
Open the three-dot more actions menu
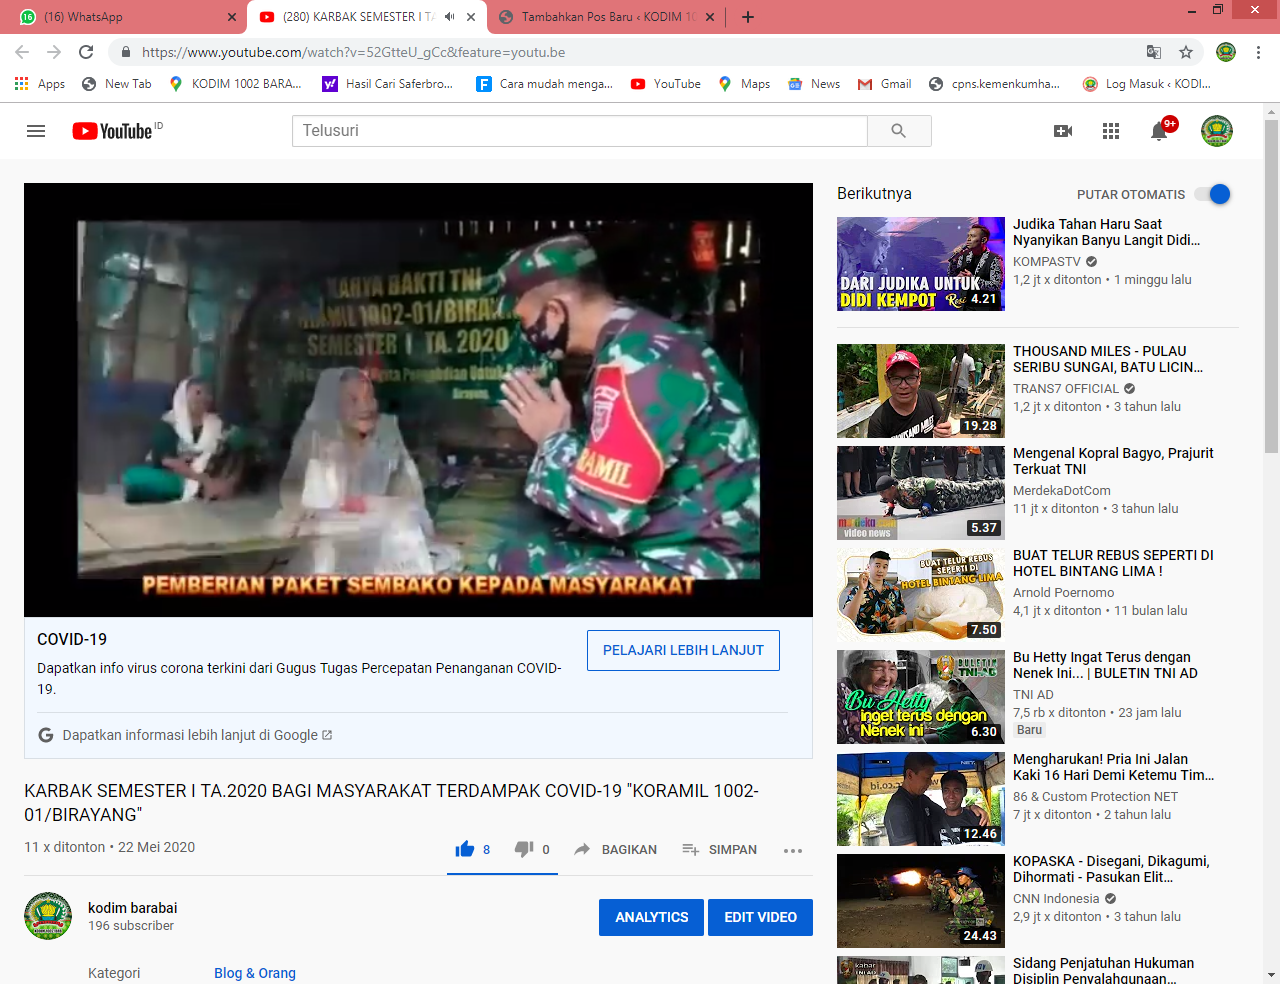793,850
